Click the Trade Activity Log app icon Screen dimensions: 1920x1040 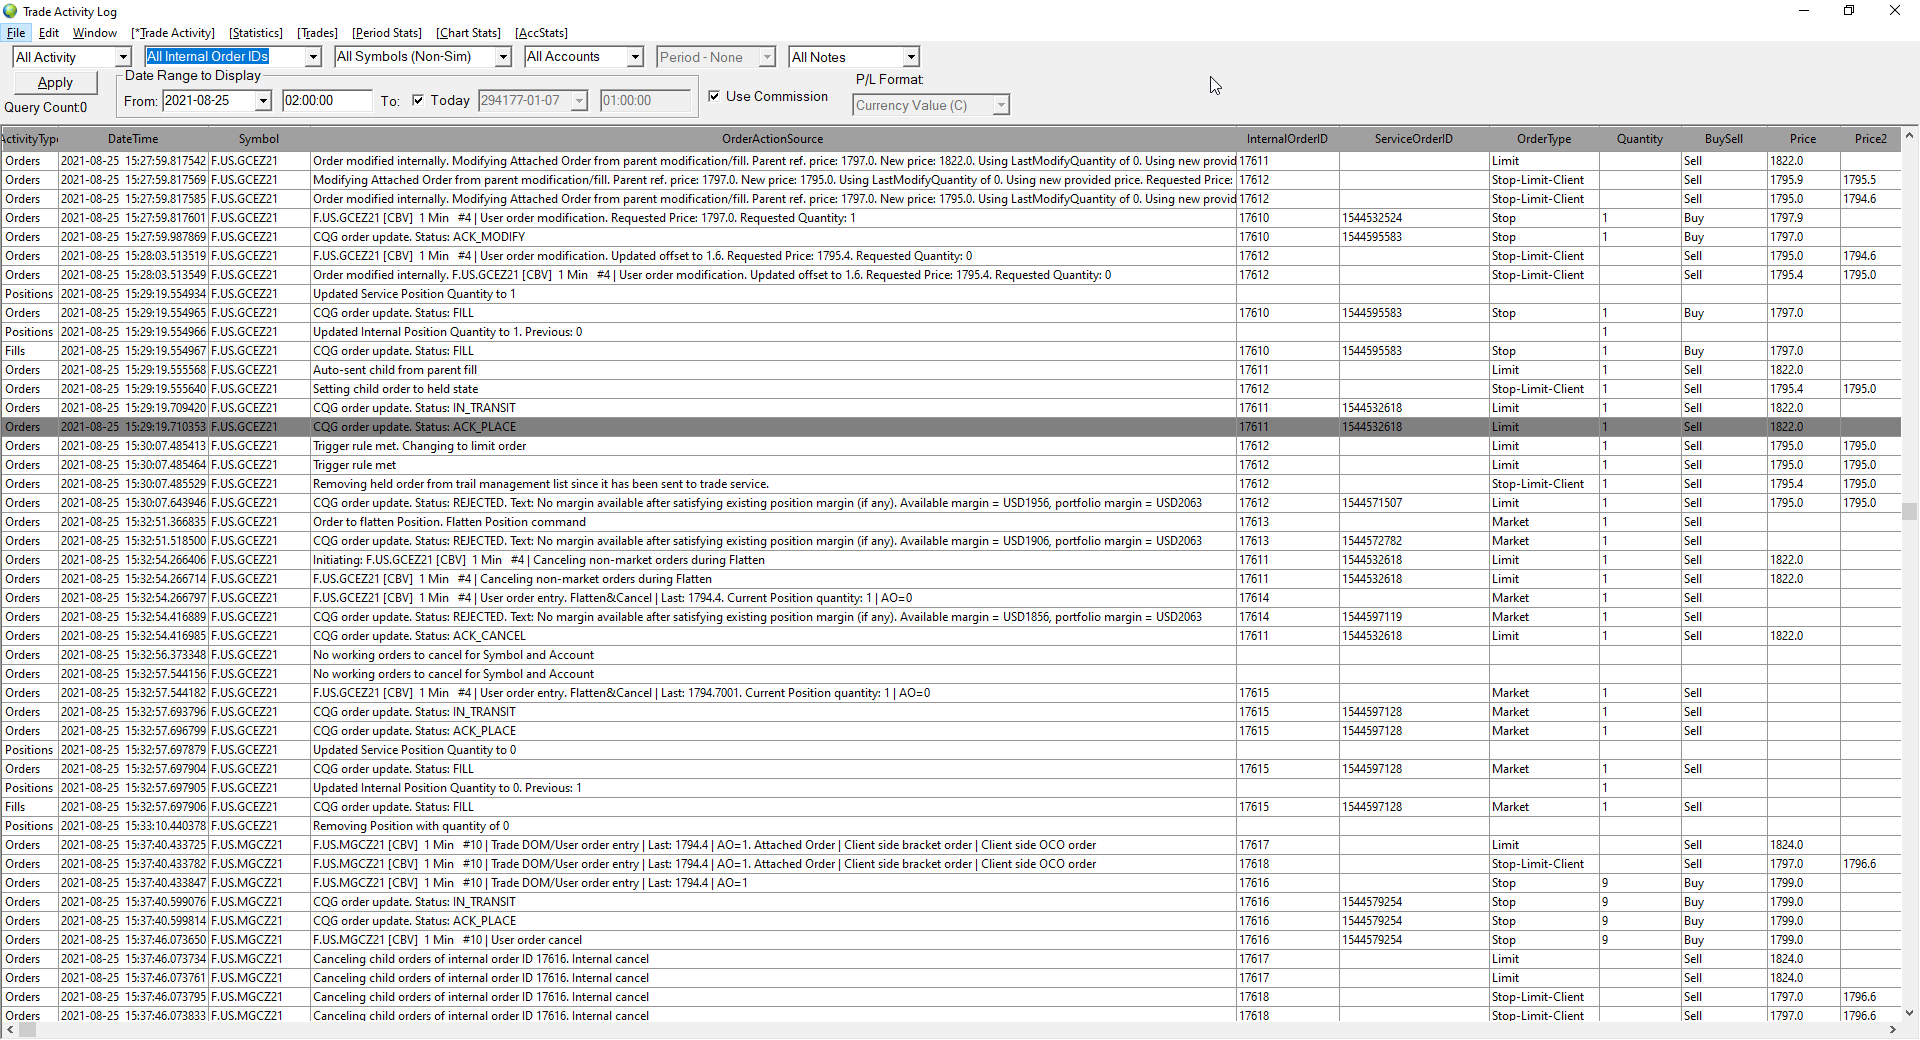[10, 11]
